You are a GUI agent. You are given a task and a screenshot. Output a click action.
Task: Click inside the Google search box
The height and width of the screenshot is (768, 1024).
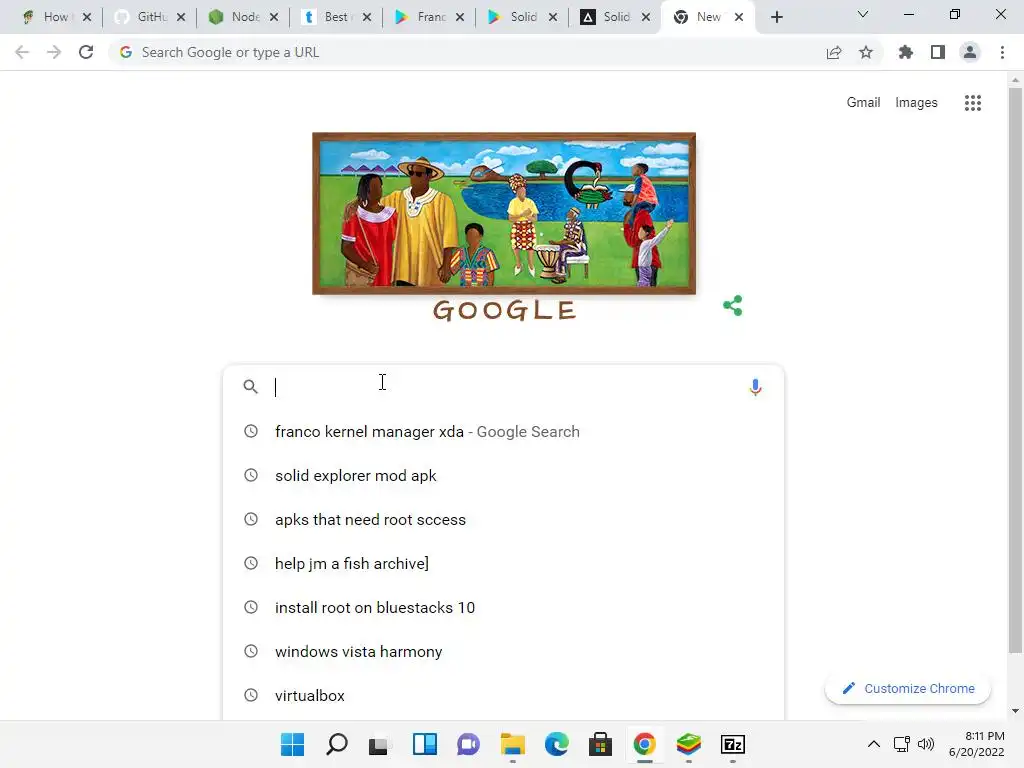[506, 387]
